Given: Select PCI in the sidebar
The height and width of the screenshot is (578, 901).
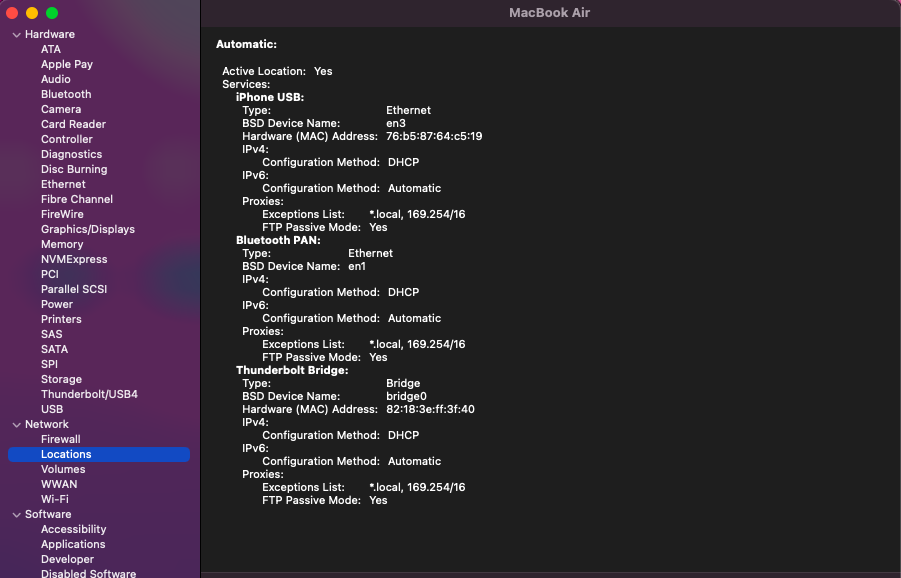Looking at the screenshot, I should 50,274.
